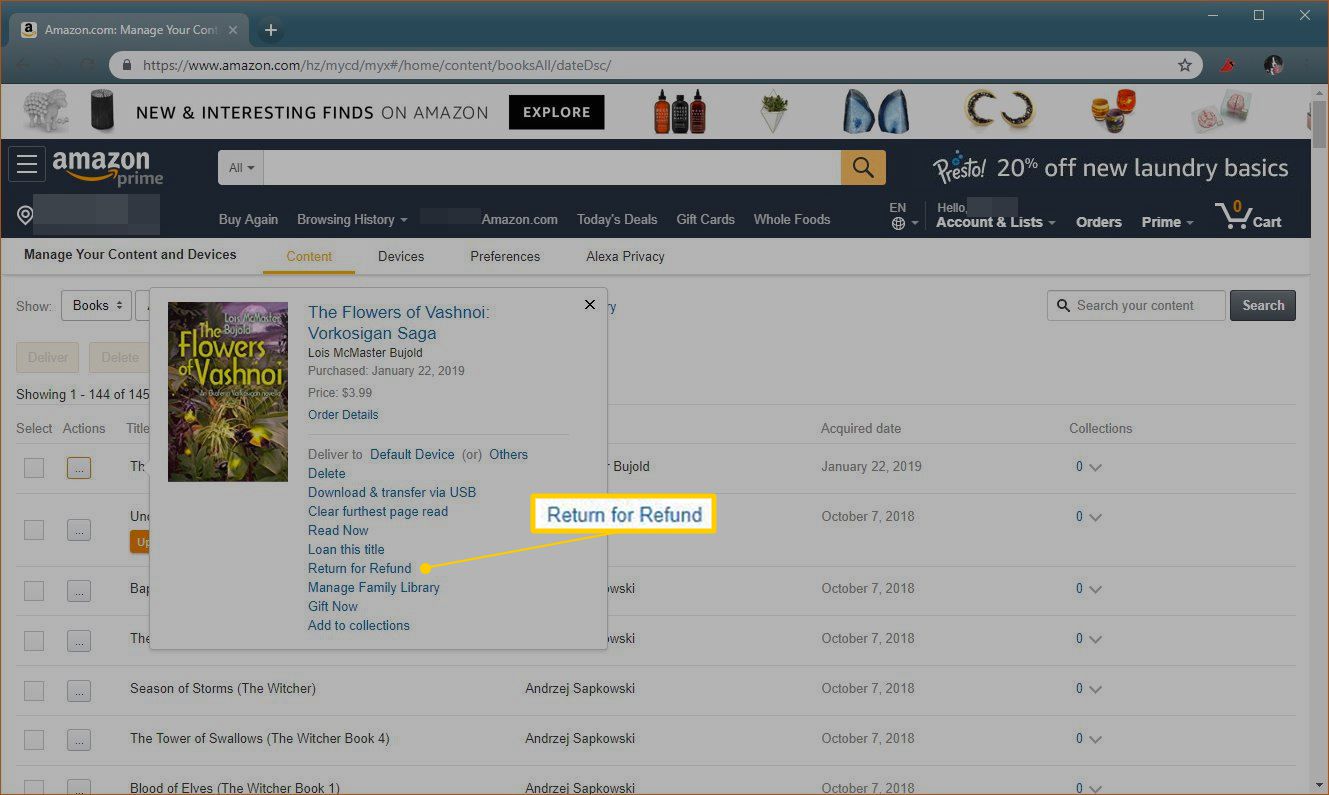Expand collections chevron for Season of Storms
This screenshot has width=1329, height=795.
[1095, 689]
